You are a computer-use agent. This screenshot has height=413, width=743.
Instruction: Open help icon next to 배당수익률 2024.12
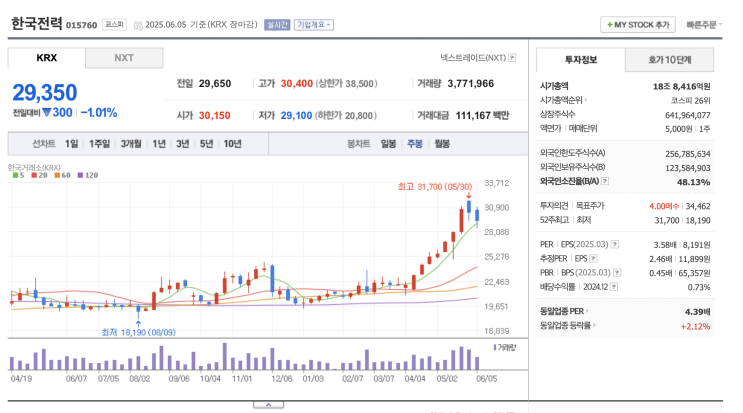click(614, 287)
